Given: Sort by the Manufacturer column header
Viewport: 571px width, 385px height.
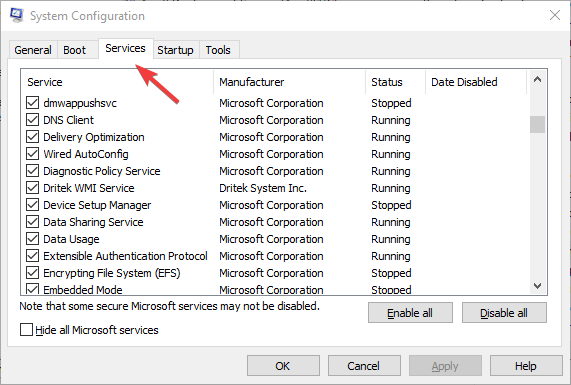Looking at the screenshot, I should 290,82.
